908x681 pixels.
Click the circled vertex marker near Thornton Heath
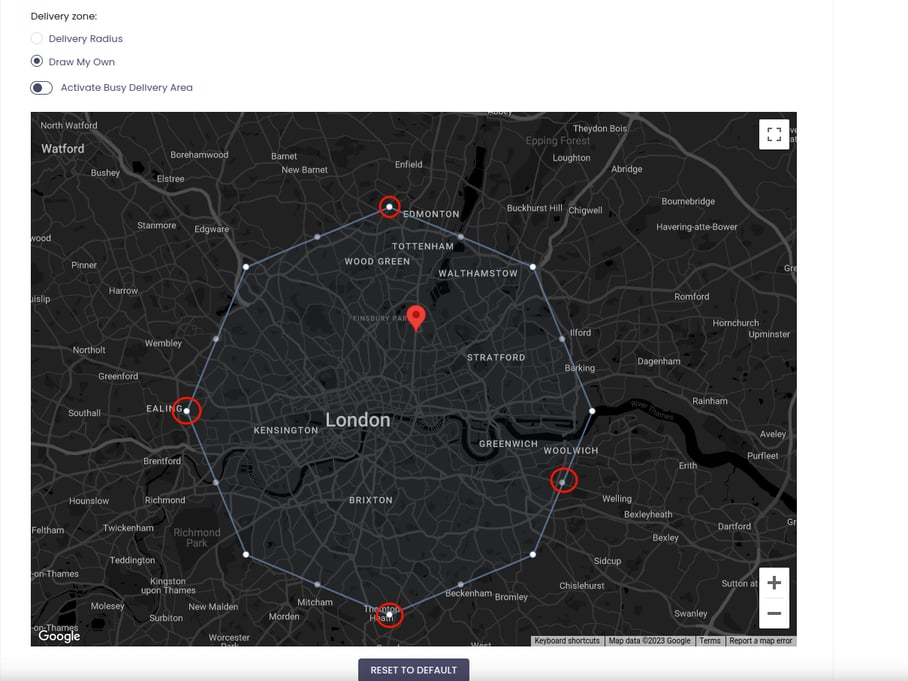[389, 614]
